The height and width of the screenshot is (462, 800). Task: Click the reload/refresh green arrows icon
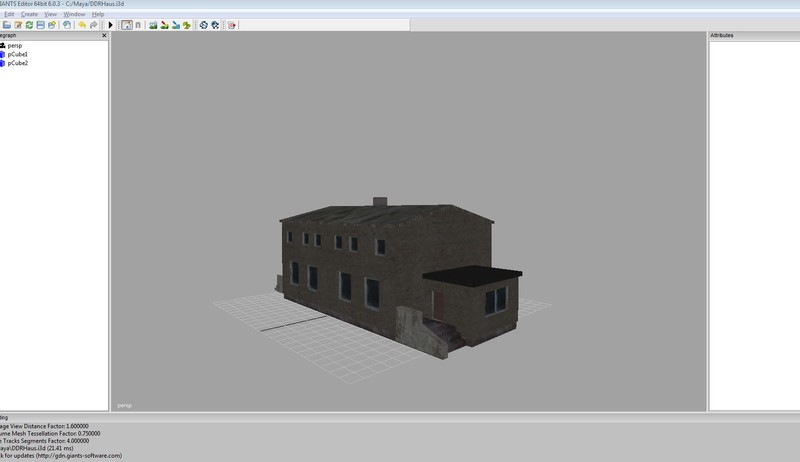29,25
